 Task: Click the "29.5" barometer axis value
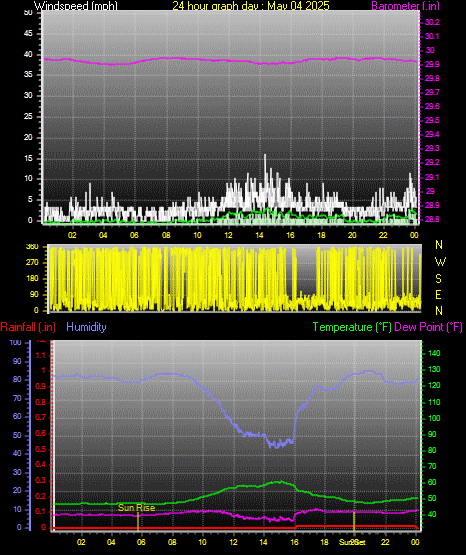432,120
